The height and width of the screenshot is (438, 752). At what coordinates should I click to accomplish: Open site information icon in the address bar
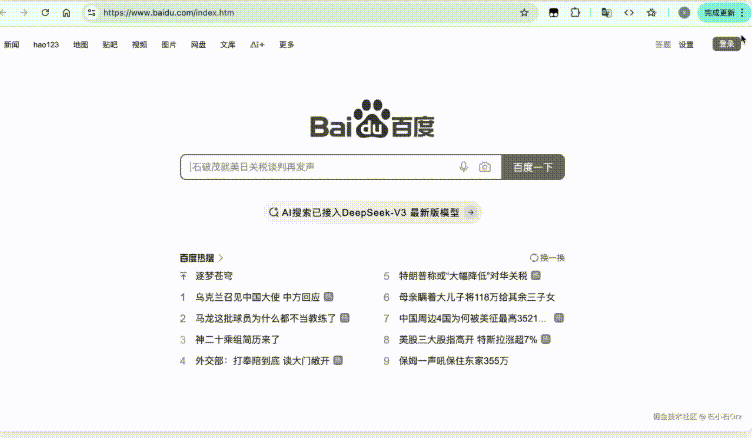91,12
